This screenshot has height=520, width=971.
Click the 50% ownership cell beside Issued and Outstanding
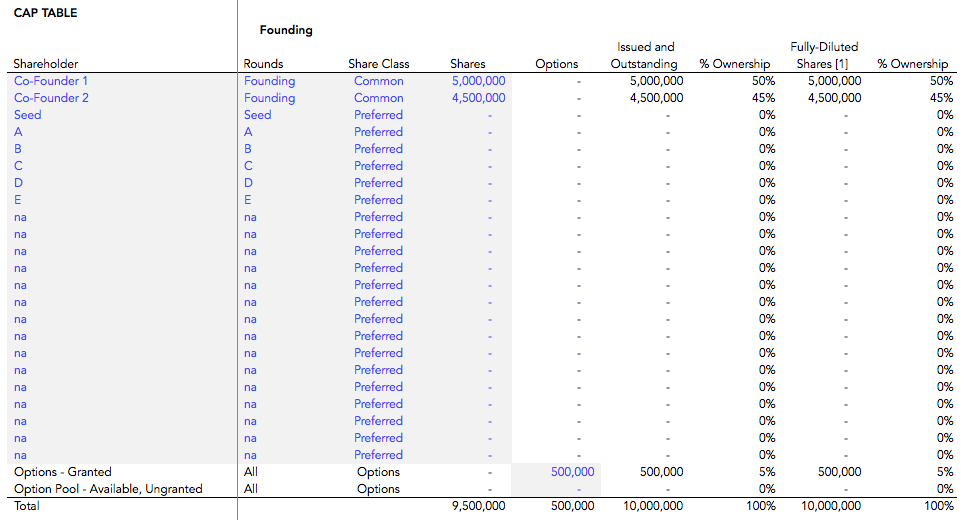click(764, 81)
